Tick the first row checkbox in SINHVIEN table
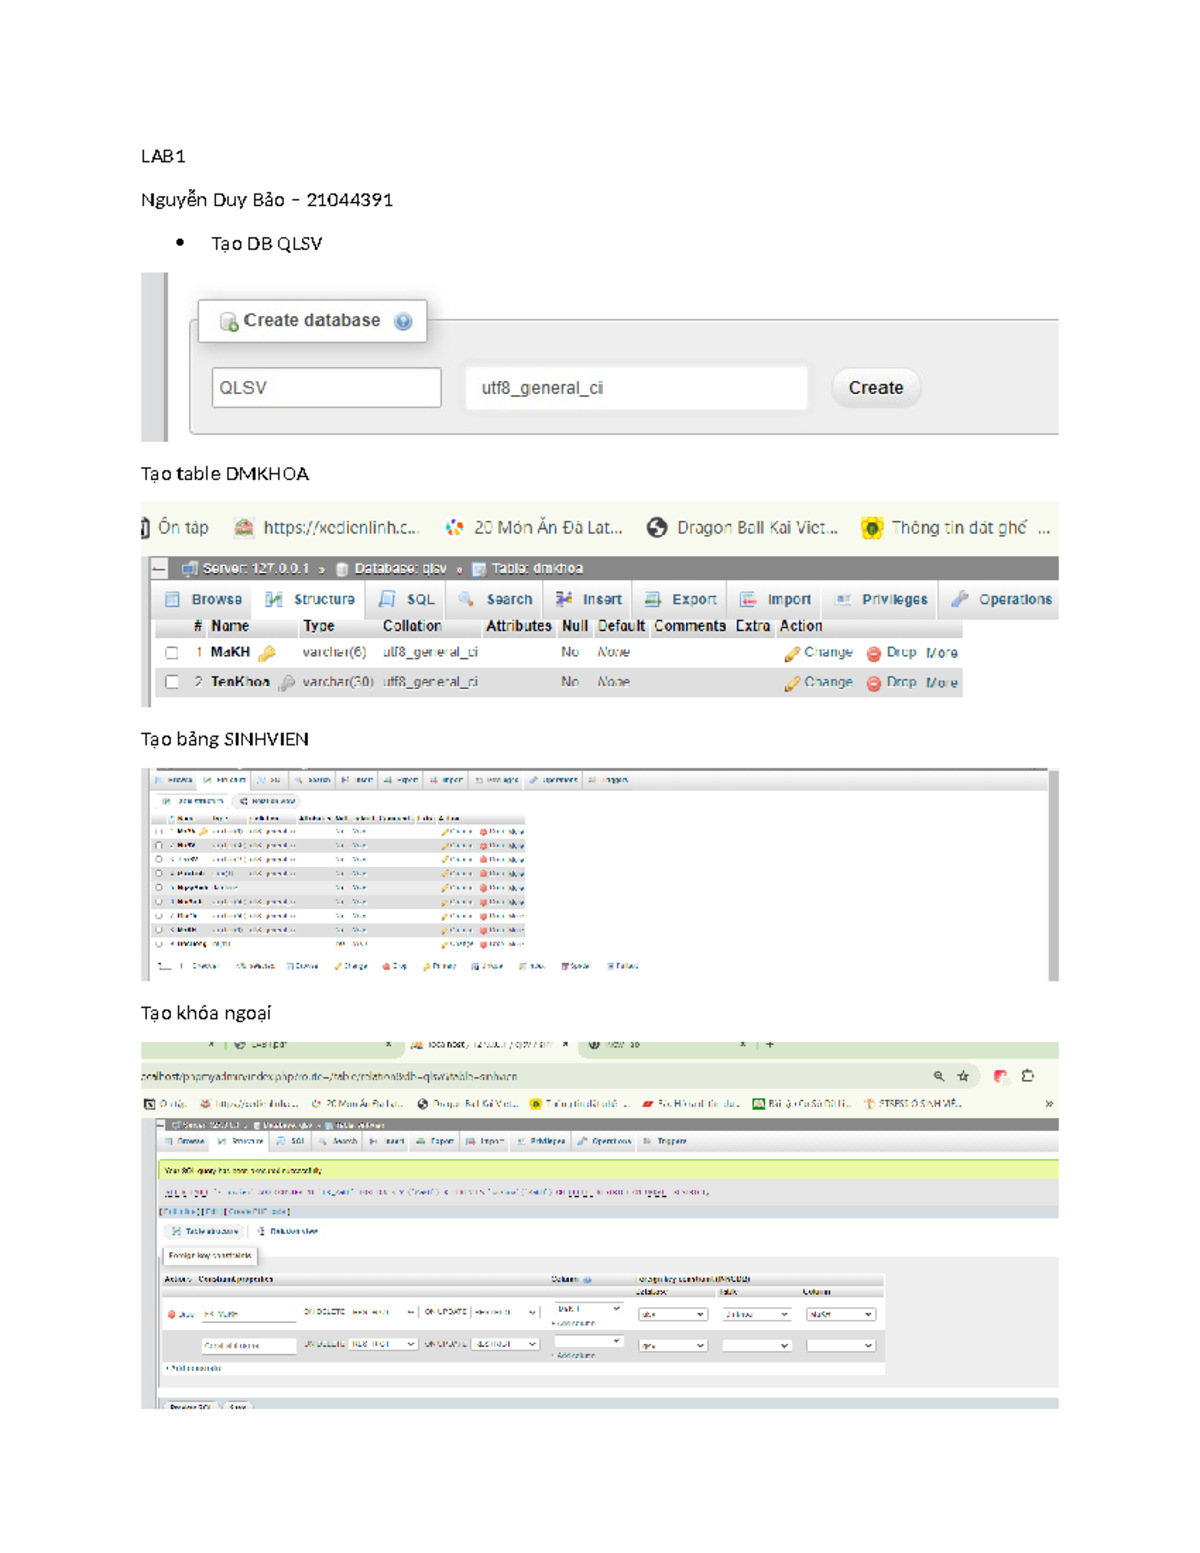Screen dimensions: 1200x1553 (159, 831)
